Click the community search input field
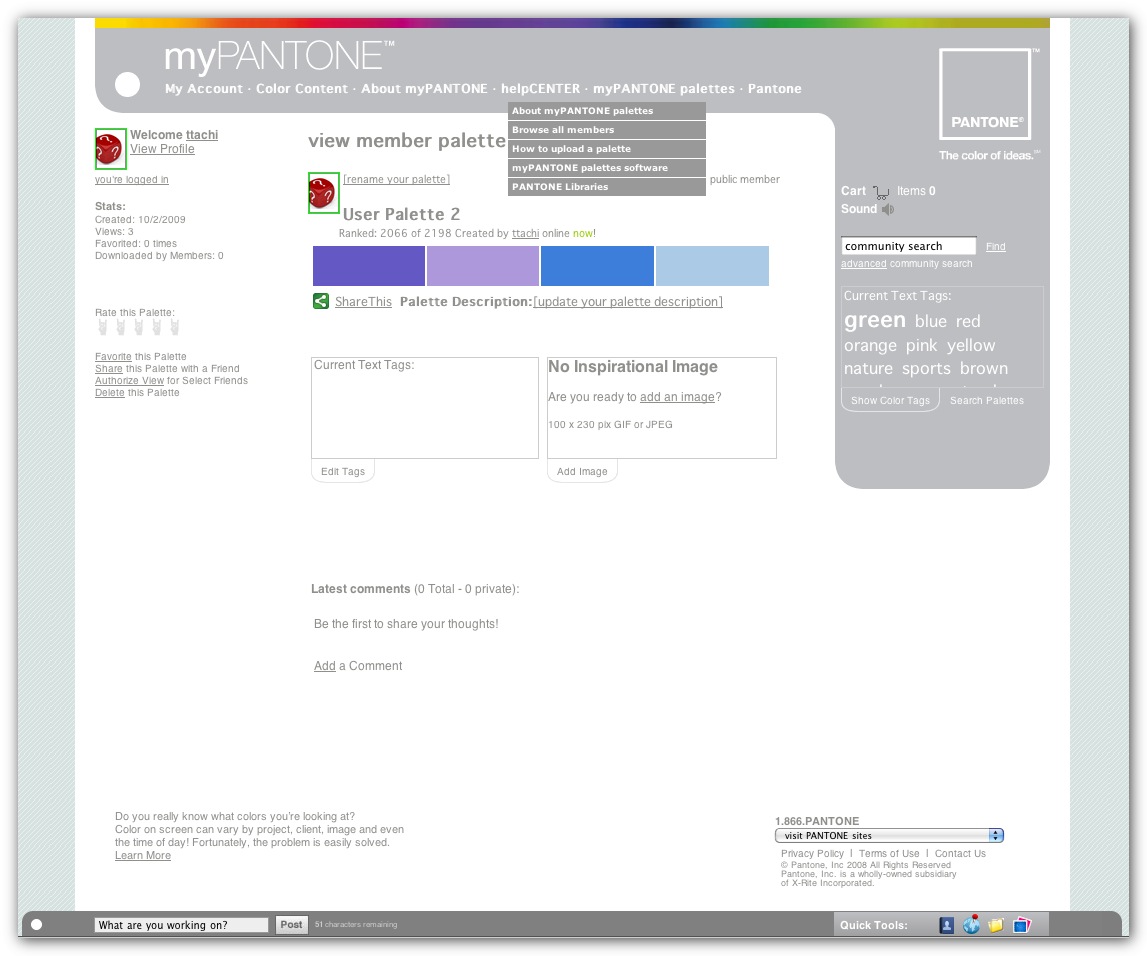This screenshot has height=956, width=1147. point(909,246)
